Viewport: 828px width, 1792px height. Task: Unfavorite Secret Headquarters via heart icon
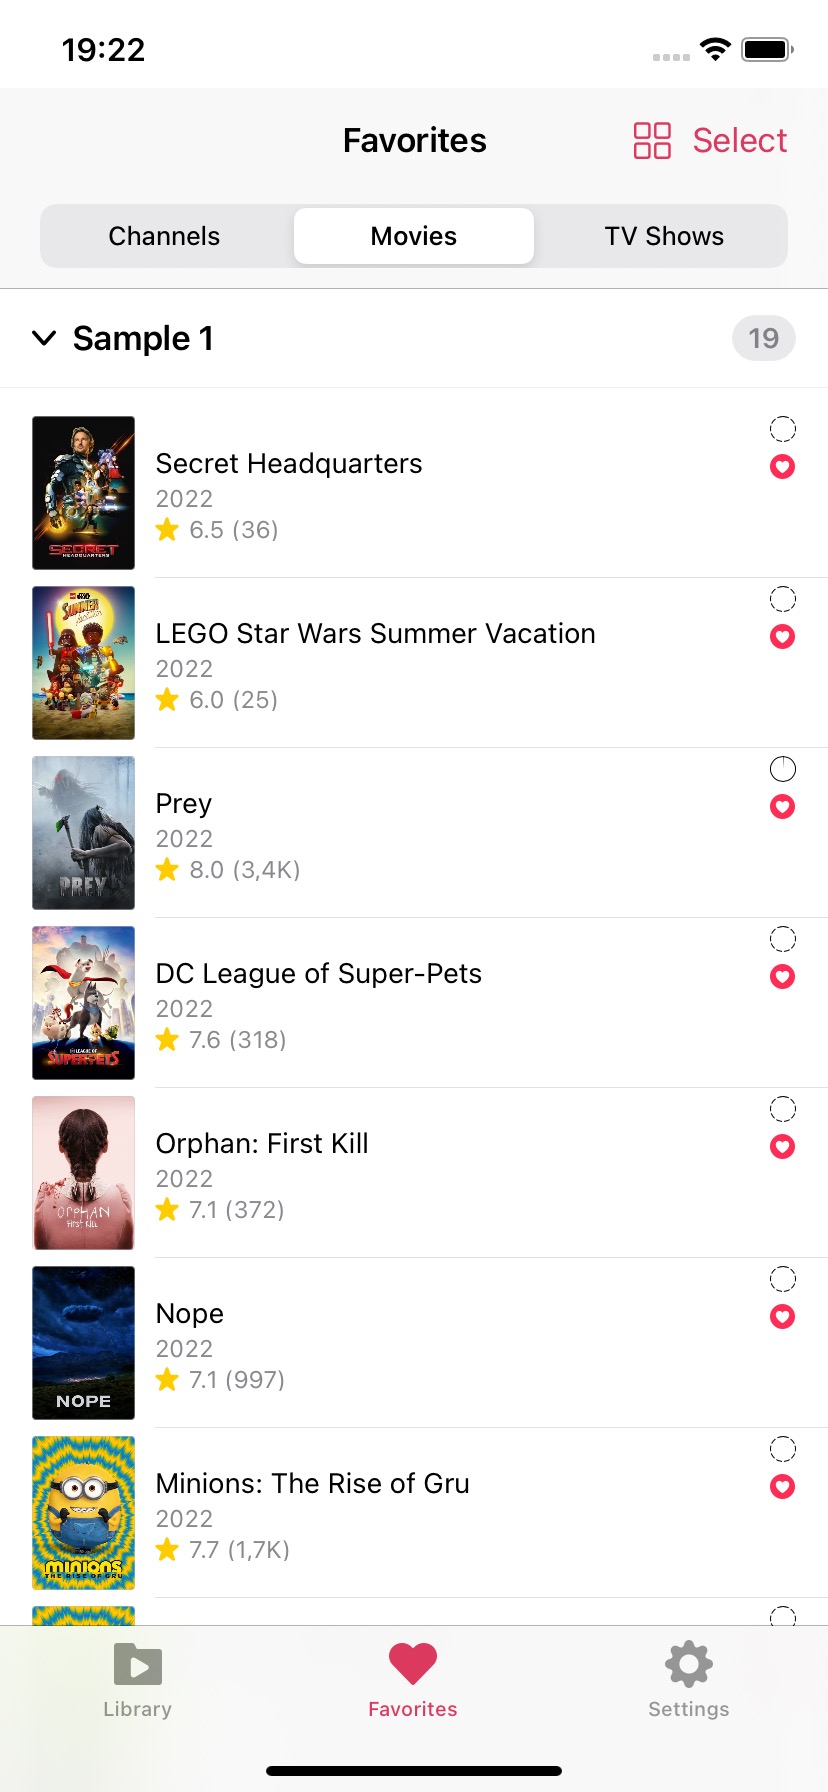click(782, 467)
